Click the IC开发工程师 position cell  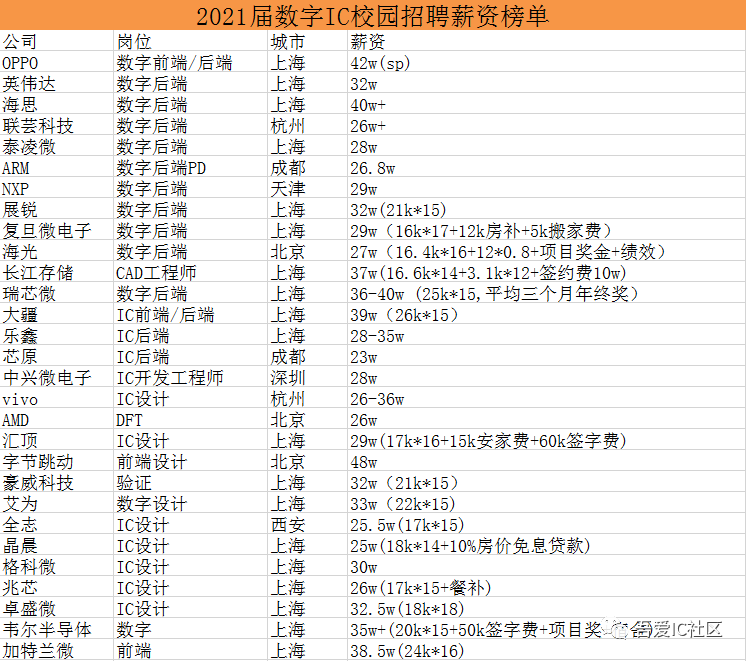point(190,377)
